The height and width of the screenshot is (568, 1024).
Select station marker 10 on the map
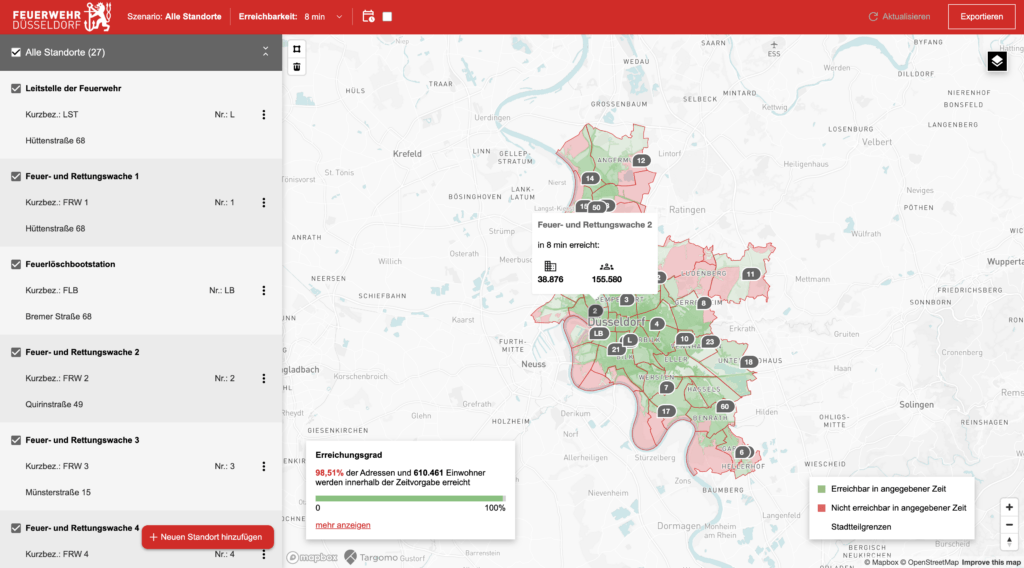pos(684,339)
